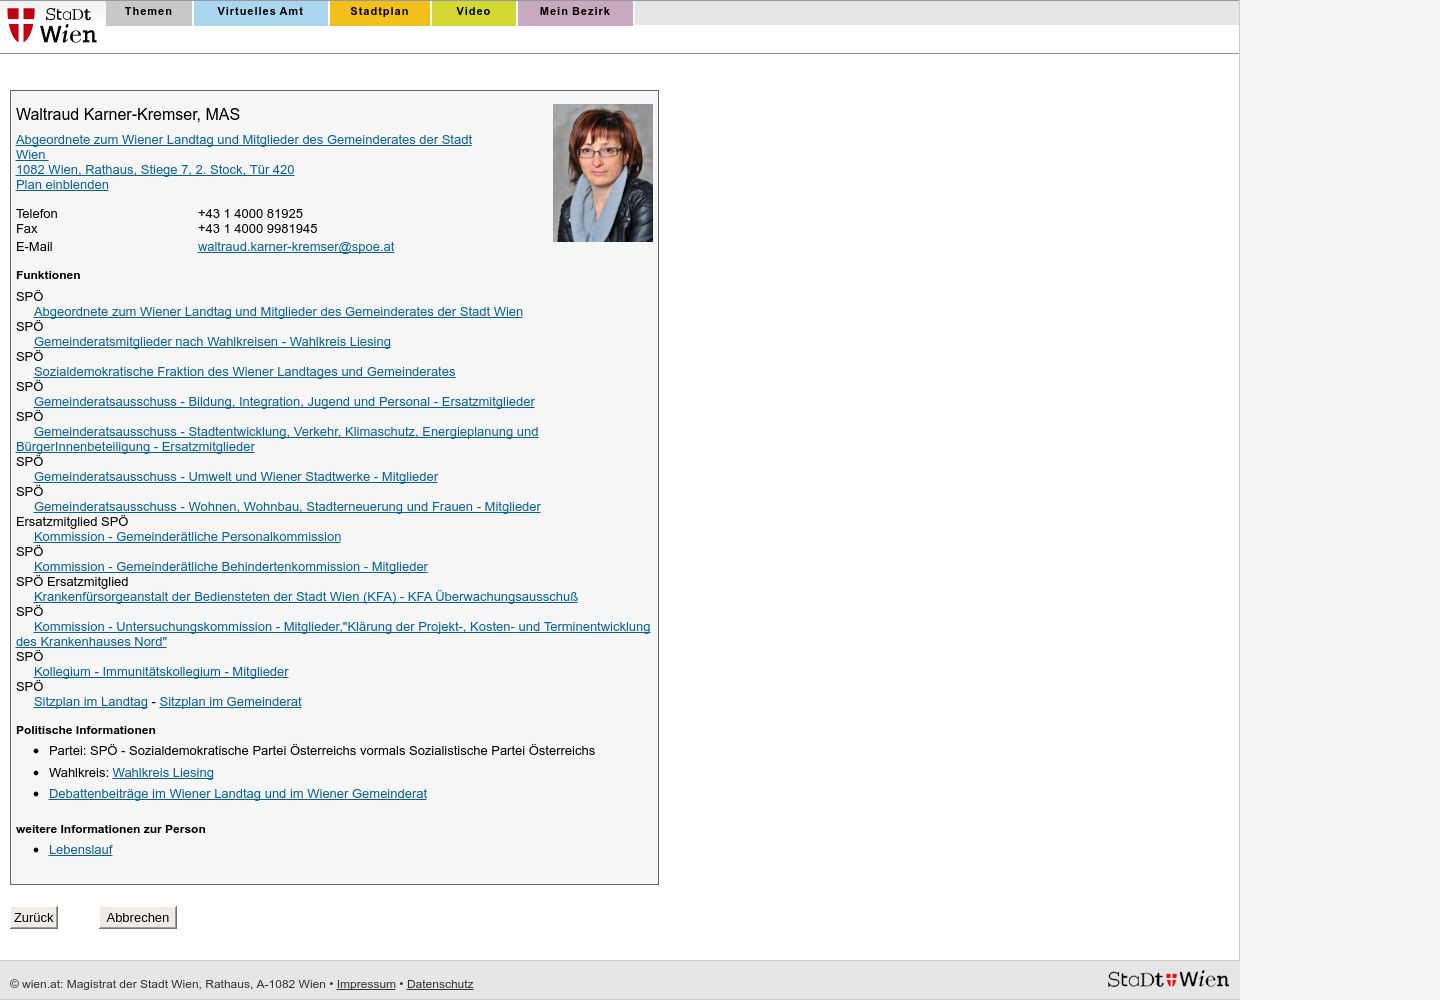Email waltraud.karner-kremser@spoe.at link

296,247
